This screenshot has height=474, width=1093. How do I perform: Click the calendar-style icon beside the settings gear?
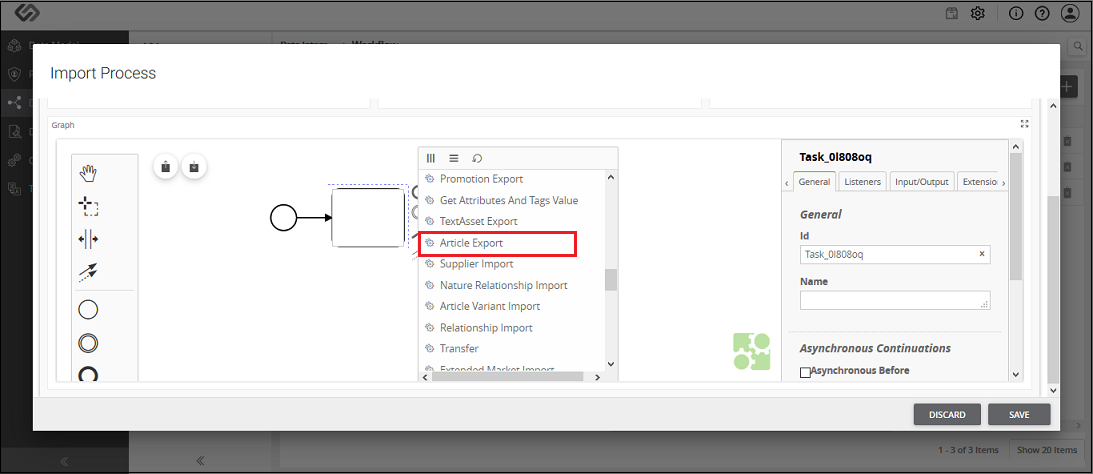951,13
